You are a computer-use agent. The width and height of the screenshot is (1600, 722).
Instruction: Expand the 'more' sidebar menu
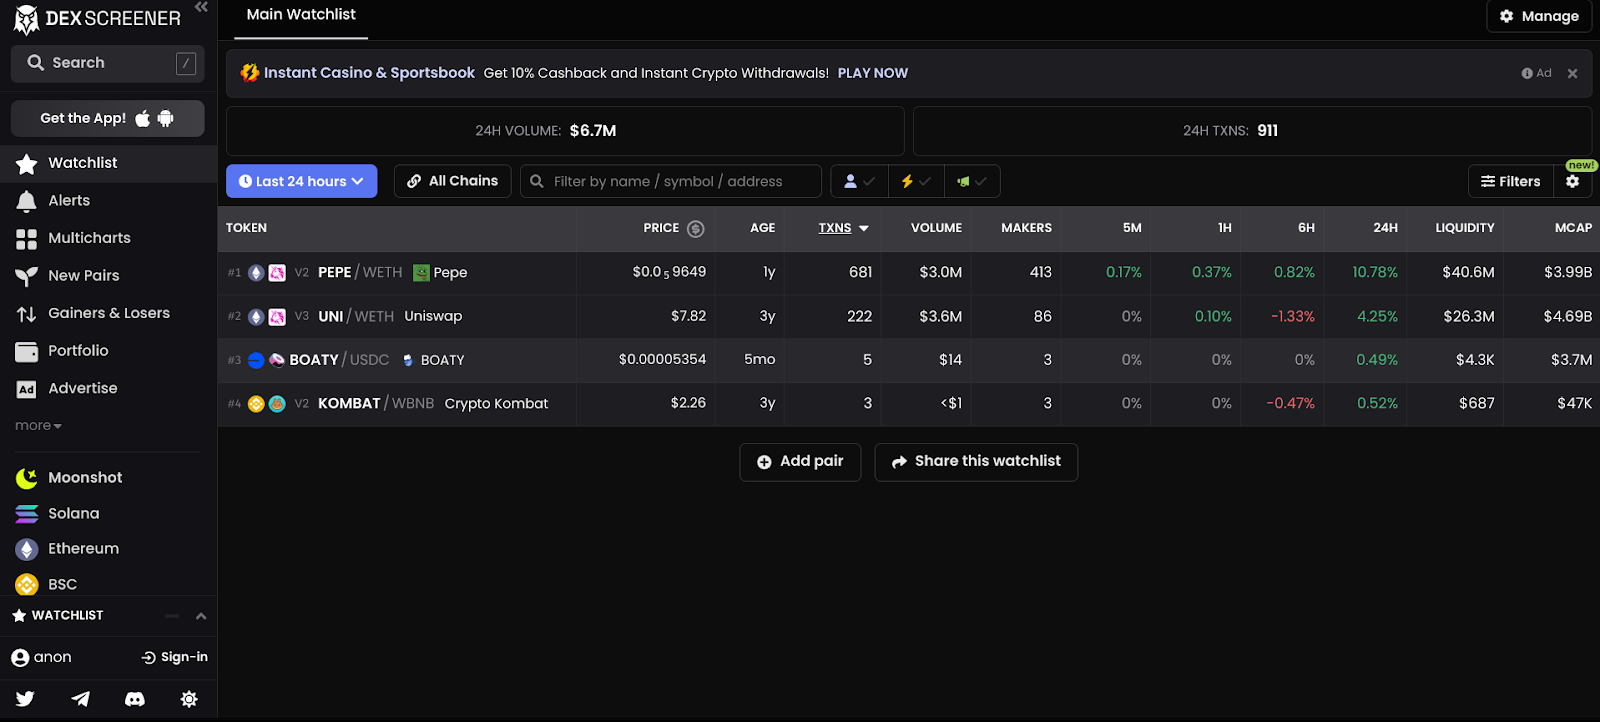click(38, 426)
